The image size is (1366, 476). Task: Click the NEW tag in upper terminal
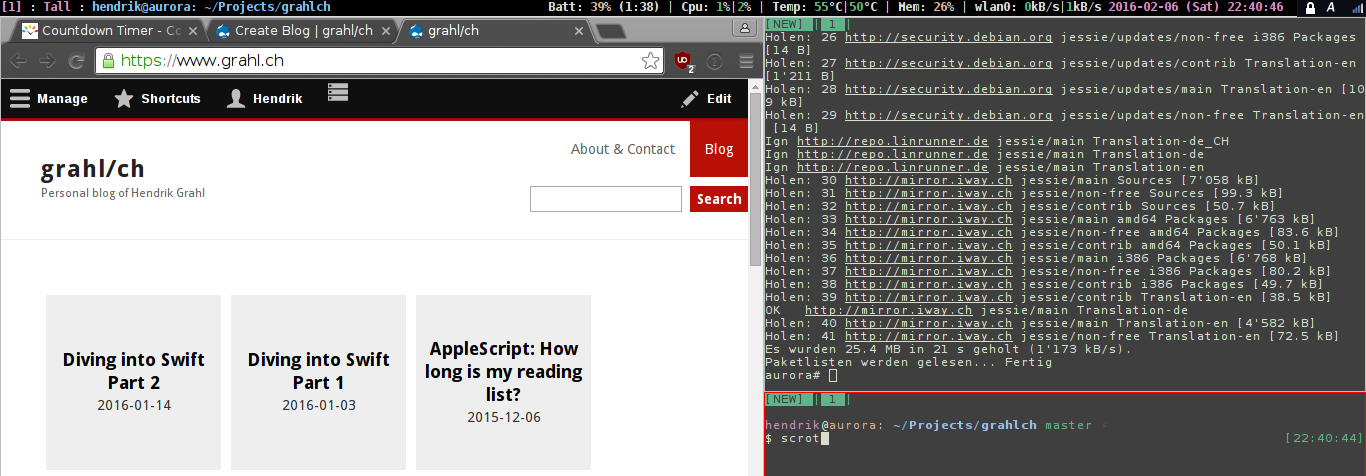click(x=788, y=23)
